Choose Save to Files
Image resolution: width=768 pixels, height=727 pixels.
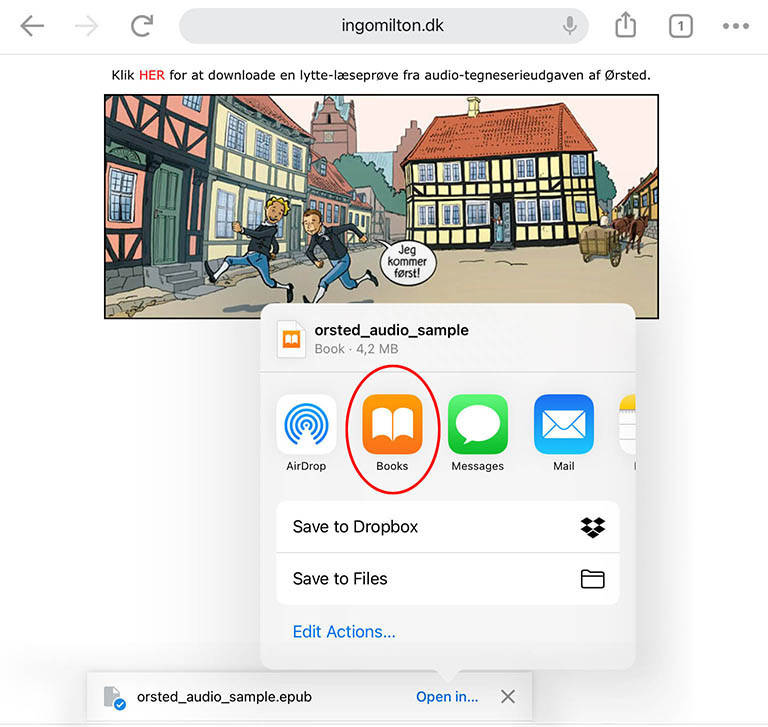[x=448, y=579]
